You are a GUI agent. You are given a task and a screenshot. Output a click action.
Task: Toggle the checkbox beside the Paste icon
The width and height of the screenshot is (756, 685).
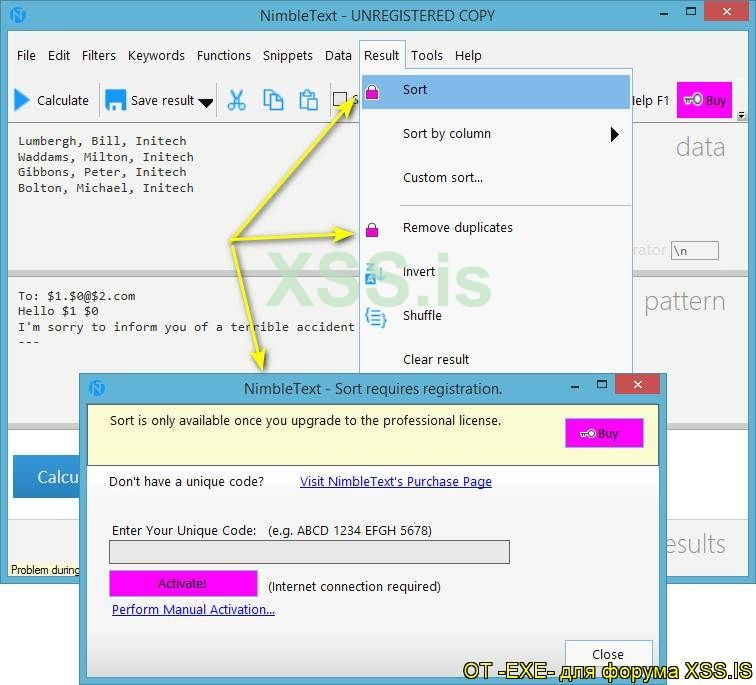(340, 99)
